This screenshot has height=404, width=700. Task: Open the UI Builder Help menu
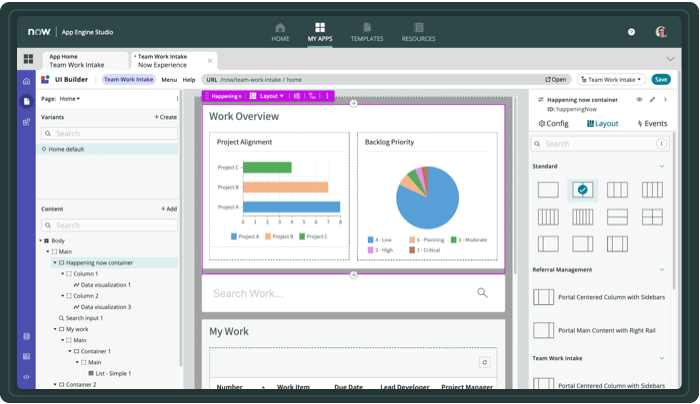click(189, 79)
